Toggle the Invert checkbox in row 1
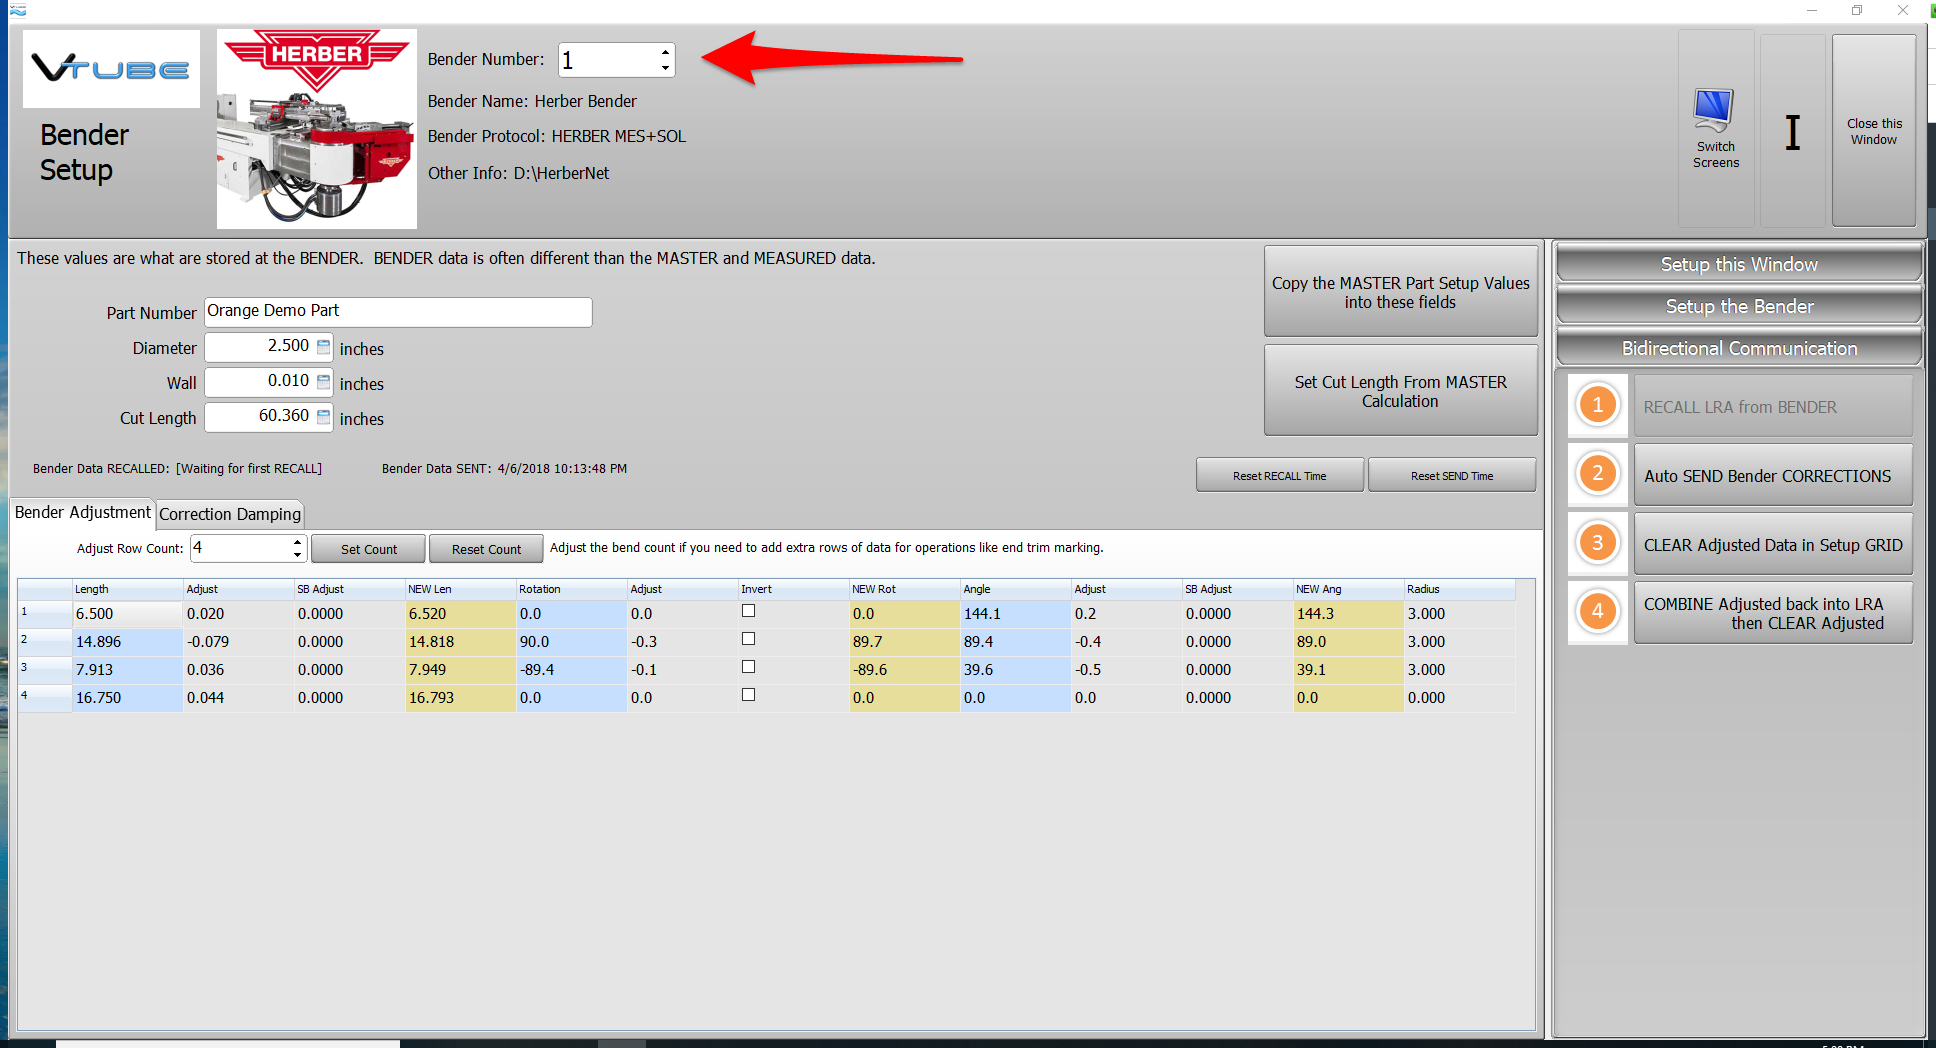The image size is (1936, 1048). coord(748,611)
